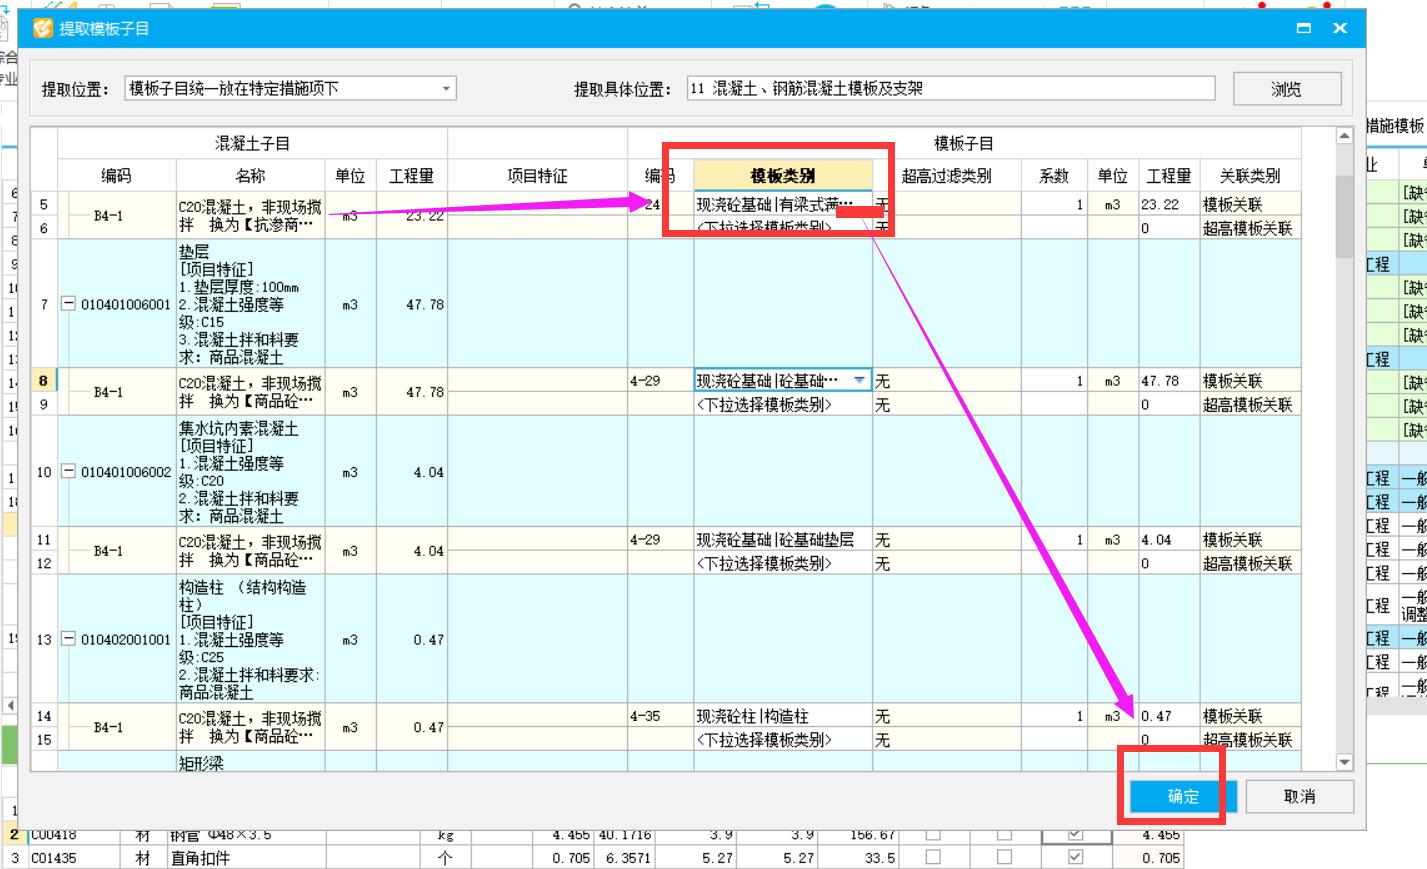Viewport: 1427px width, 869px height.
Task: Toggle unchecked checkbox right after 33.5 value
Action: (x=933, y=857)
